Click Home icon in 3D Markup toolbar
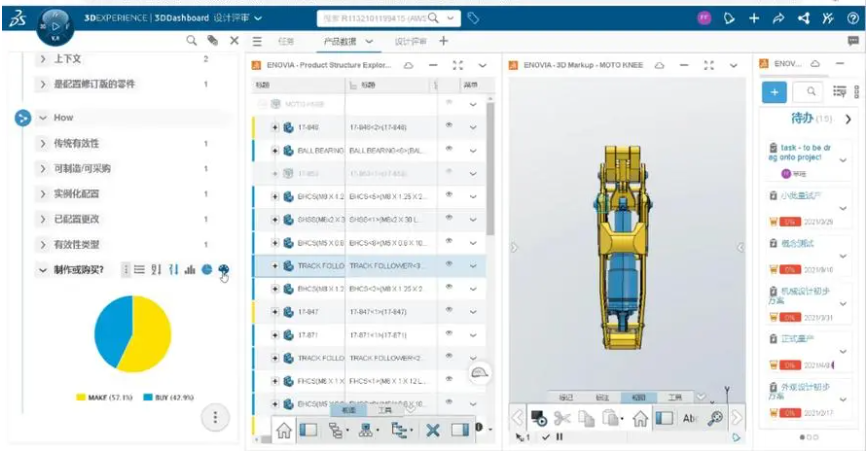Image resolution: width=867 pixels, height=461 pixels. coord(640,418)
